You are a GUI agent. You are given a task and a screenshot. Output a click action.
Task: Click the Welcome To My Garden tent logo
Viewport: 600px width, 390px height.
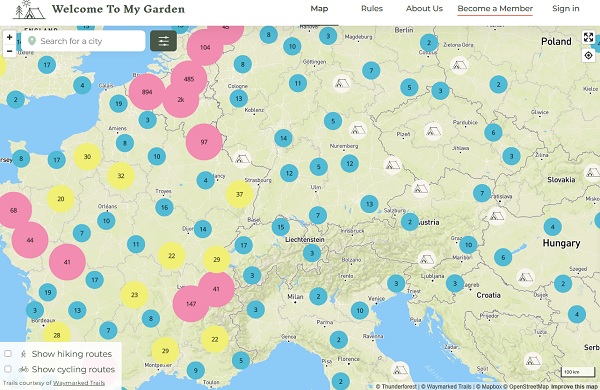(x=29, y=10)
